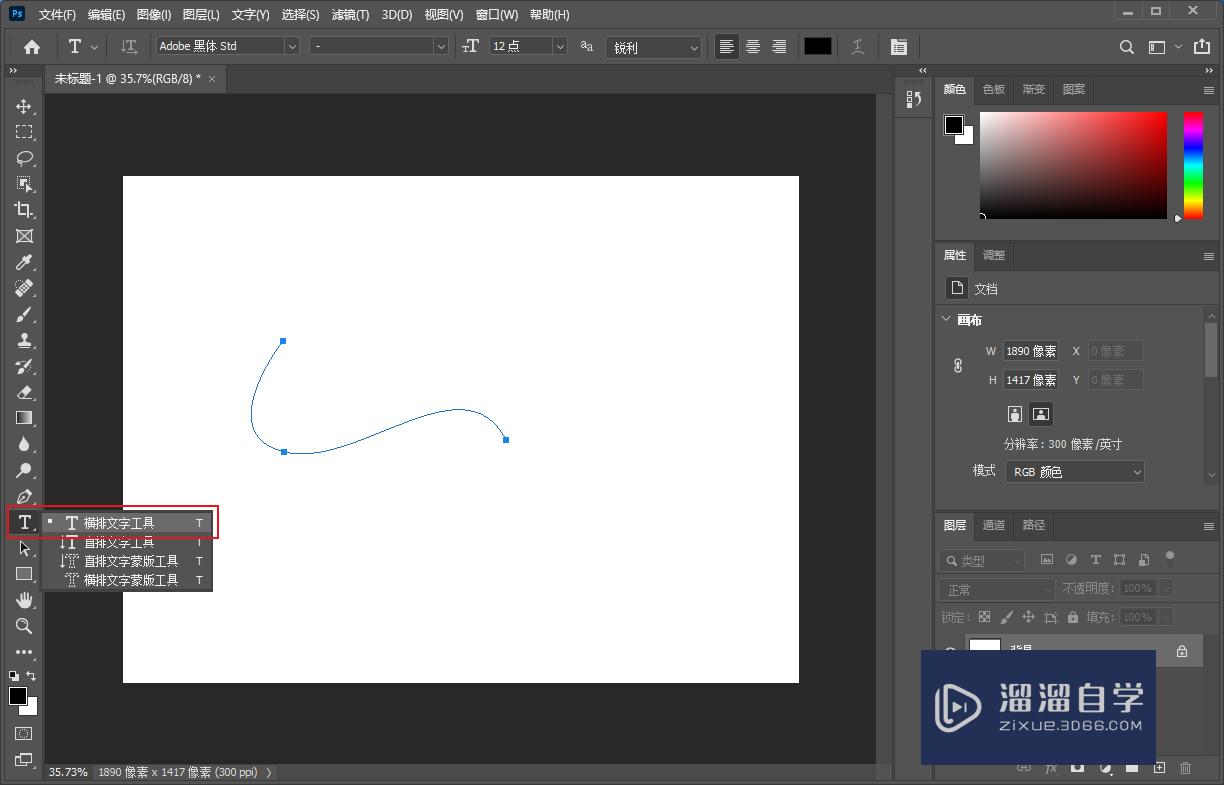Open the anti-aliasing dropdown 锐利
Viewport: 1224px width, 785px height.
pos(654,47)
